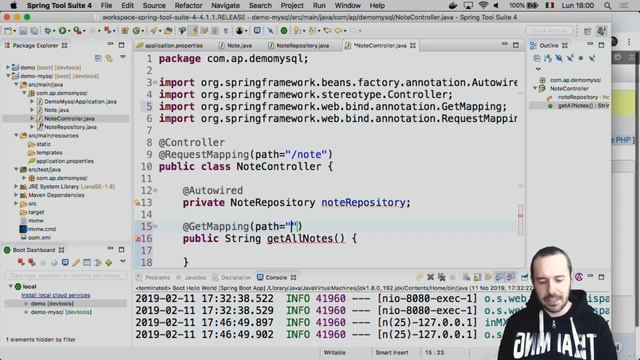The height and width of the screenshot is (360, 640).
Task: Click the New file toolbar icon
Action: point(8,31)
